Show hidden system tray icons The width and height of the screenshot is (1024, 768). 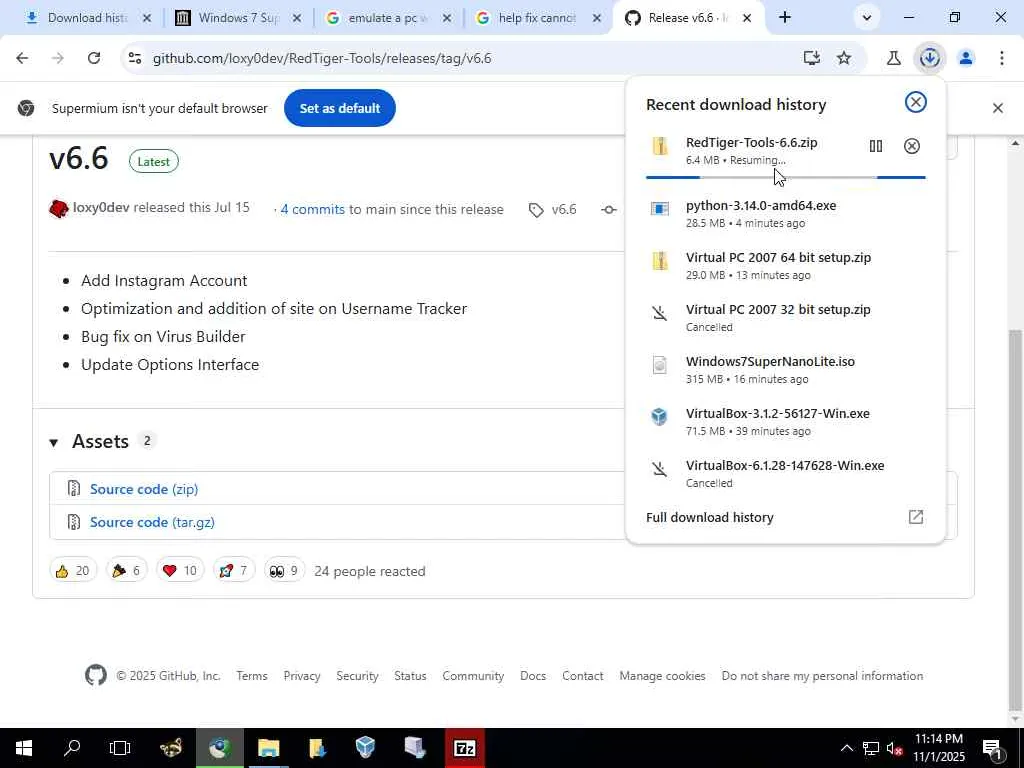(x=846, y=748)
